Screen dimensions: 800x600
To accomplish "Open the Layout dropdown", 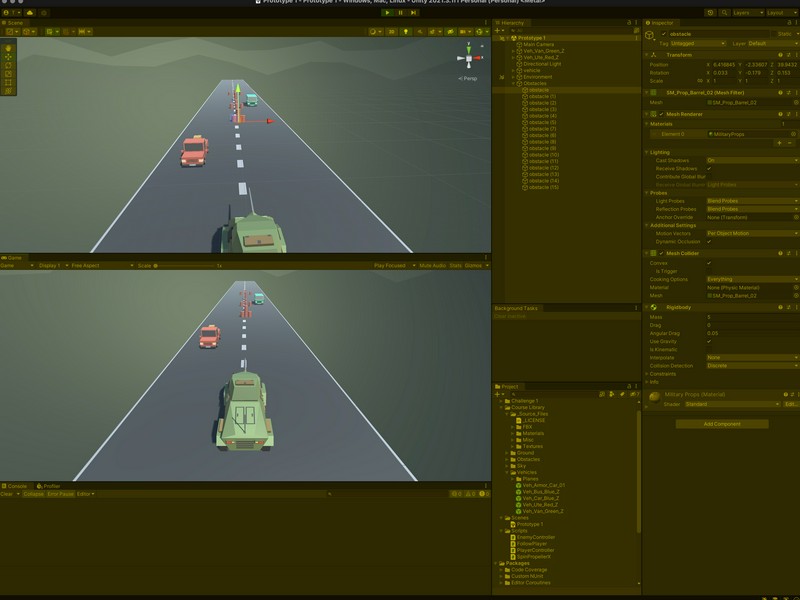I will (x=782, y=12).
